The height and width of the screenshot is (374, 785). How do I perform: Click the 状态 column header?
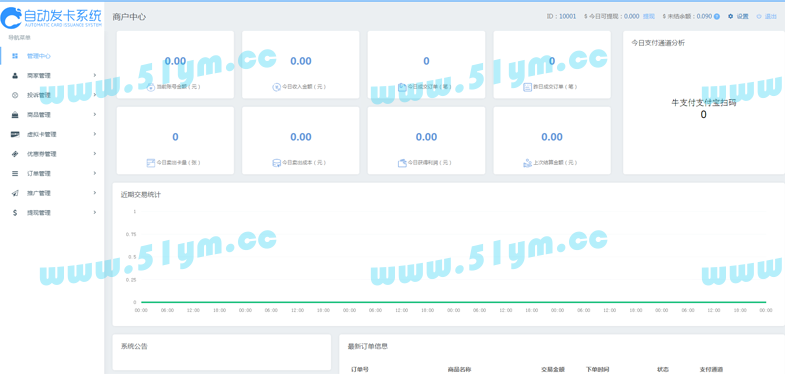click(663, 369)
